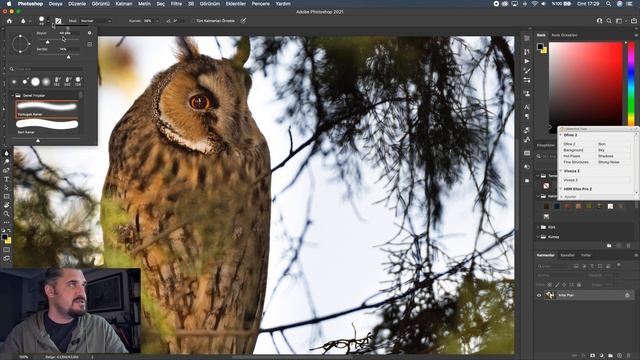
Task: Click the Spotlight search icon in menu bar
Action: tap(608, 4)
